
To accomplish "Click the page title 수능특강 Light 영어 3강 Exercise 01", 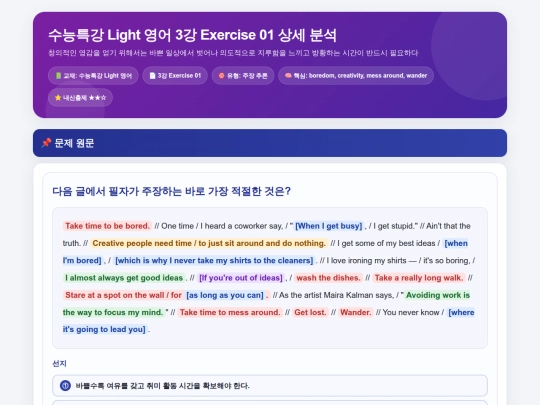I will (192, 35).
